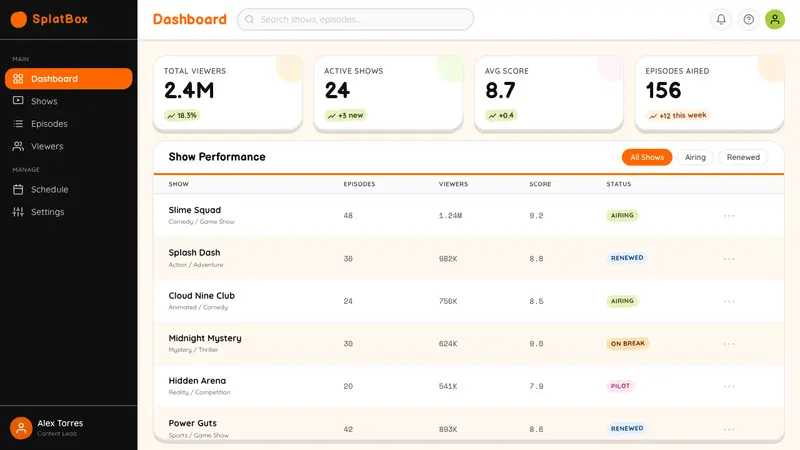Click the Shows play icon in sidebar
This screenshot has height=450, width=800.
coord(18,101)
